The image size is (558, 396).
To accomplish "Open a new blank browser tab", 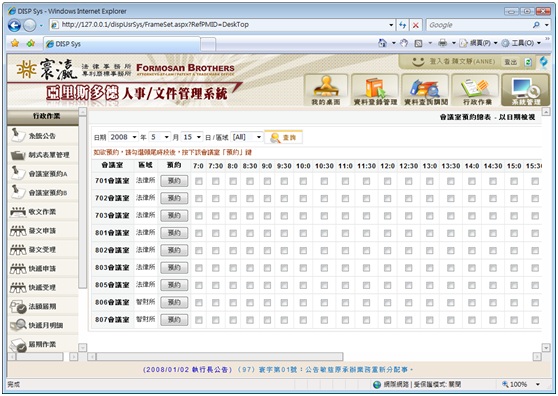I will (208, 44).
